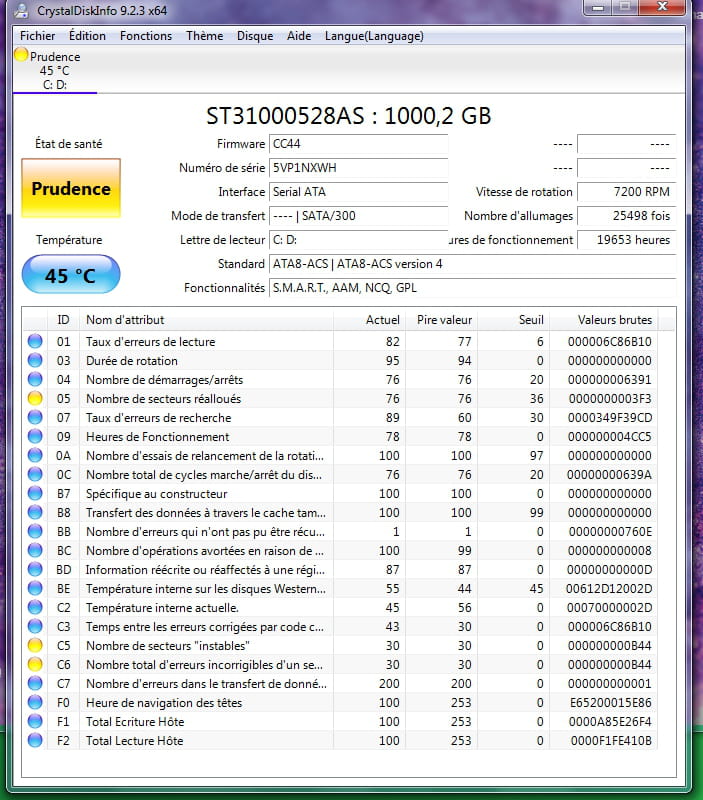This screenshot has width=703, height=800.
Task: Open the Disque menu
Action: tap(255, 36)
